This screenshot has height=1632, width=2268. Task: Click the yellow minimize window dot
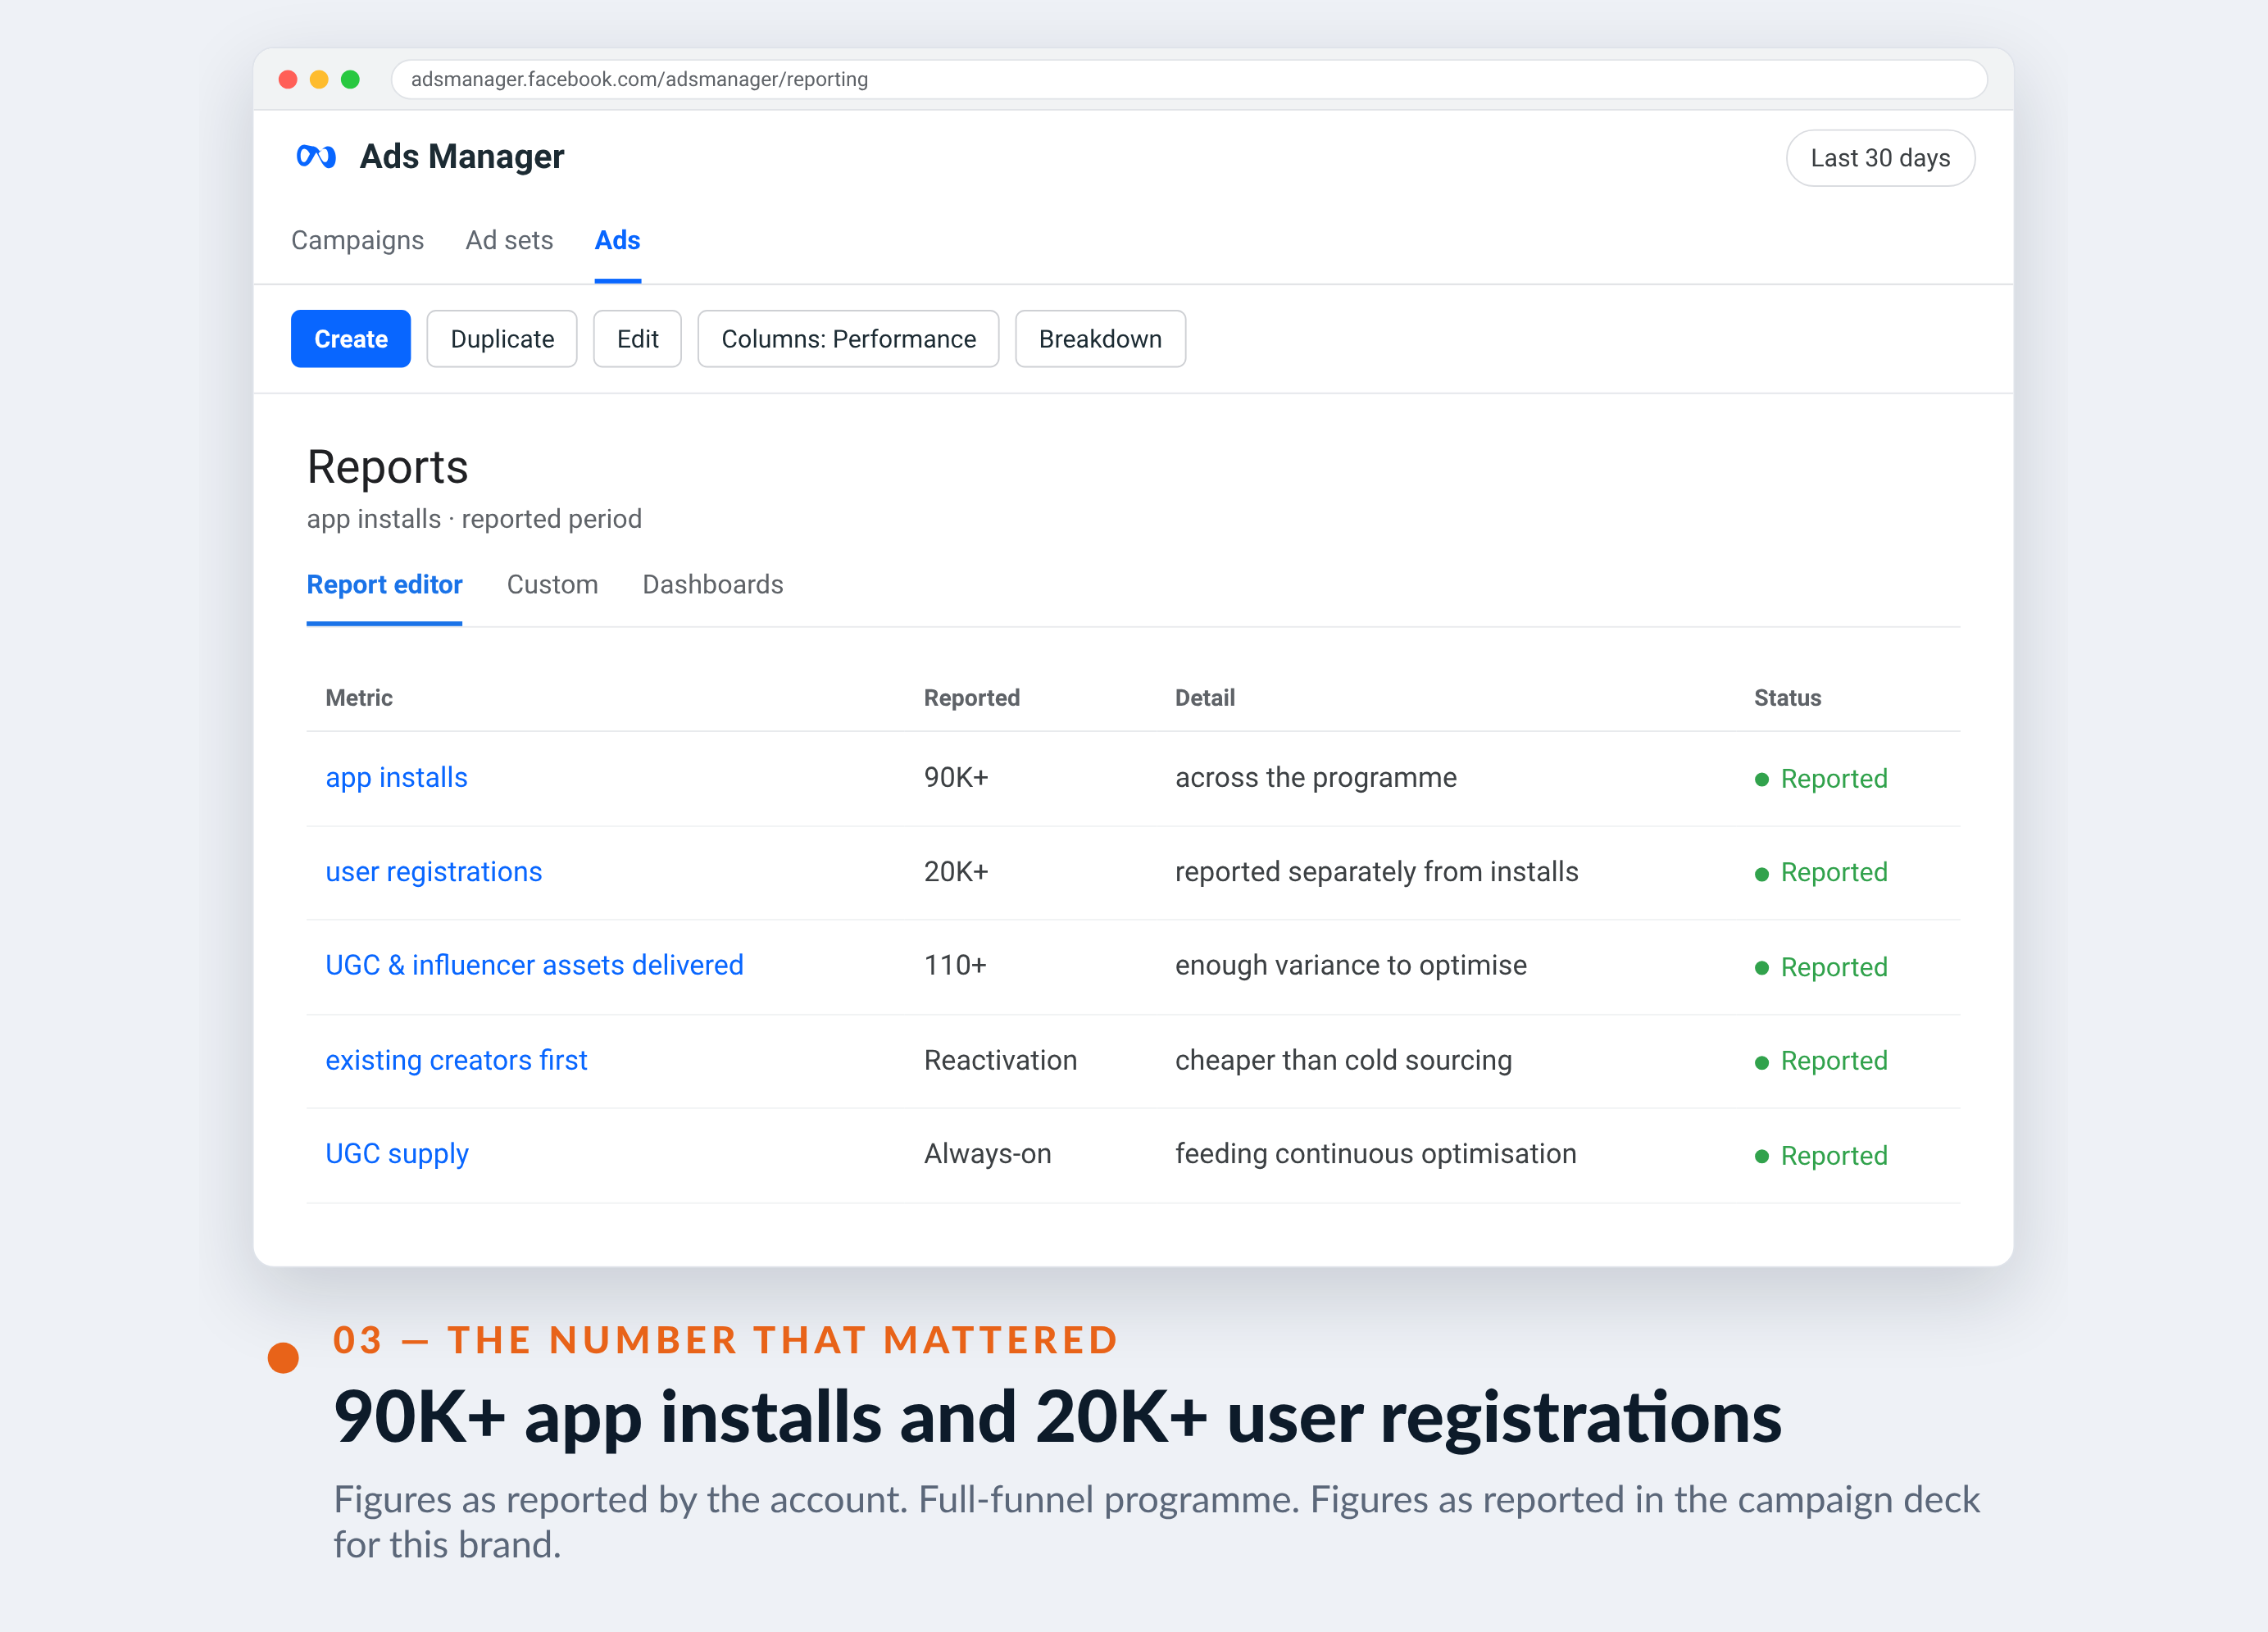319,79
